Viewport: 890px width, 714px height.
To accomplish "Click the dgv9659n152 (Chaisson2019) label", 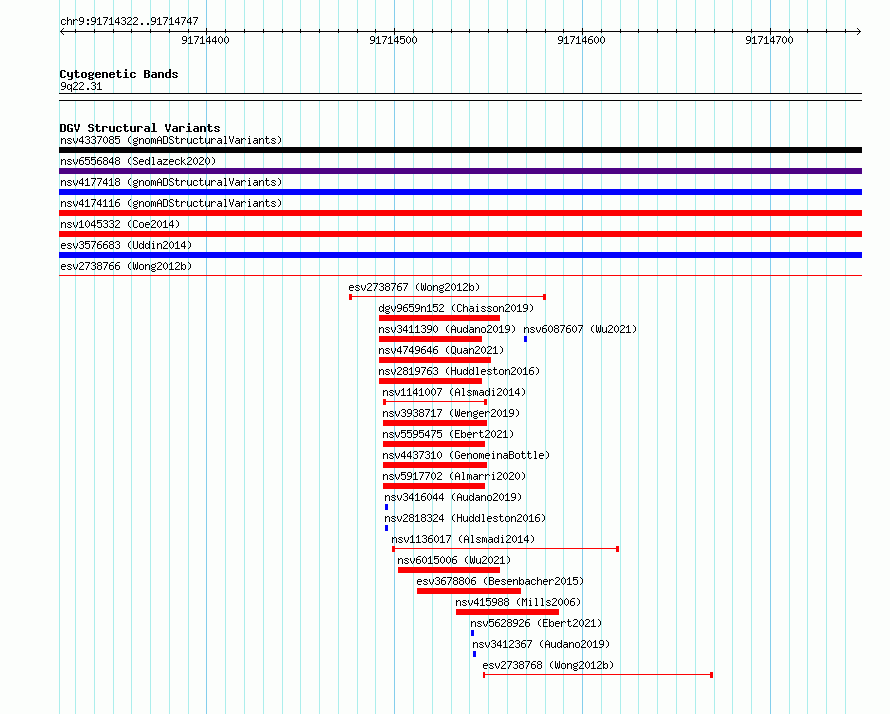I will click(456, 308).
